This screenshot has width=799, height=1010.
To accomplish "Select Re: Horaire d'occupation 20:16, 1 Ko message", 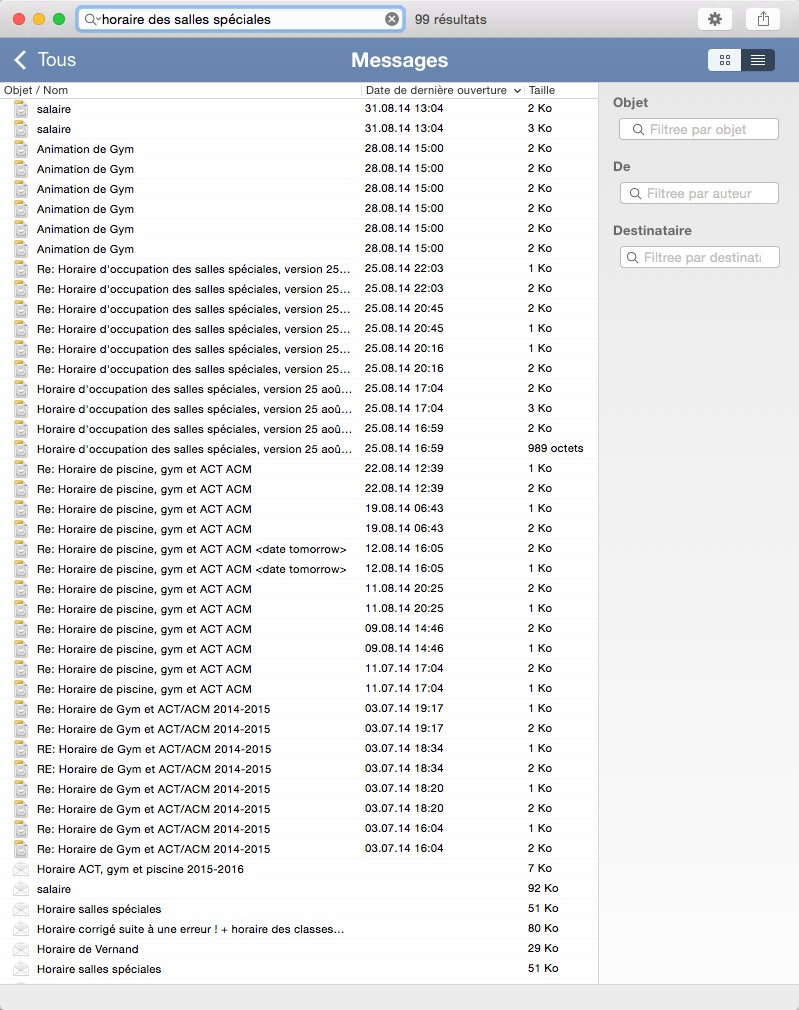I will [x=299, y=349].
